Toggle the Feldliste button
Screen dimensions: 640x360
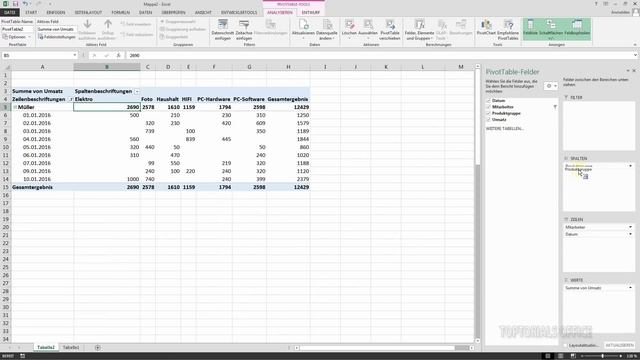pyautogui.click(x=530, y=29)
